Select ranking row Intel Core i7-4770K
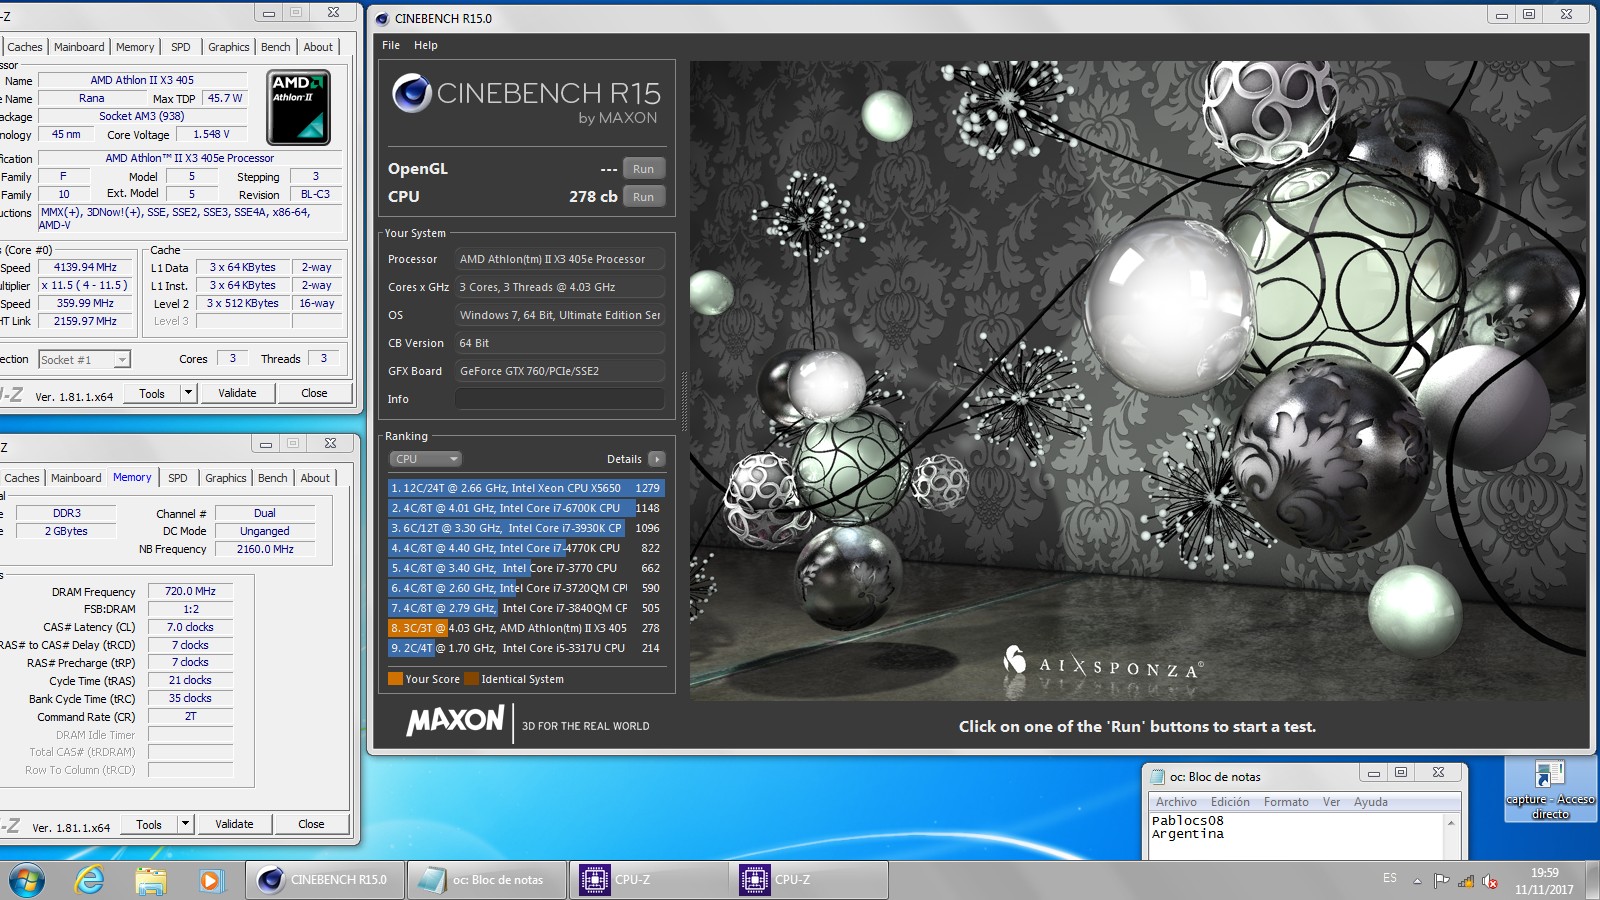Image resolution: width=1600 pixels, height=900 pixels. [526, 548]
